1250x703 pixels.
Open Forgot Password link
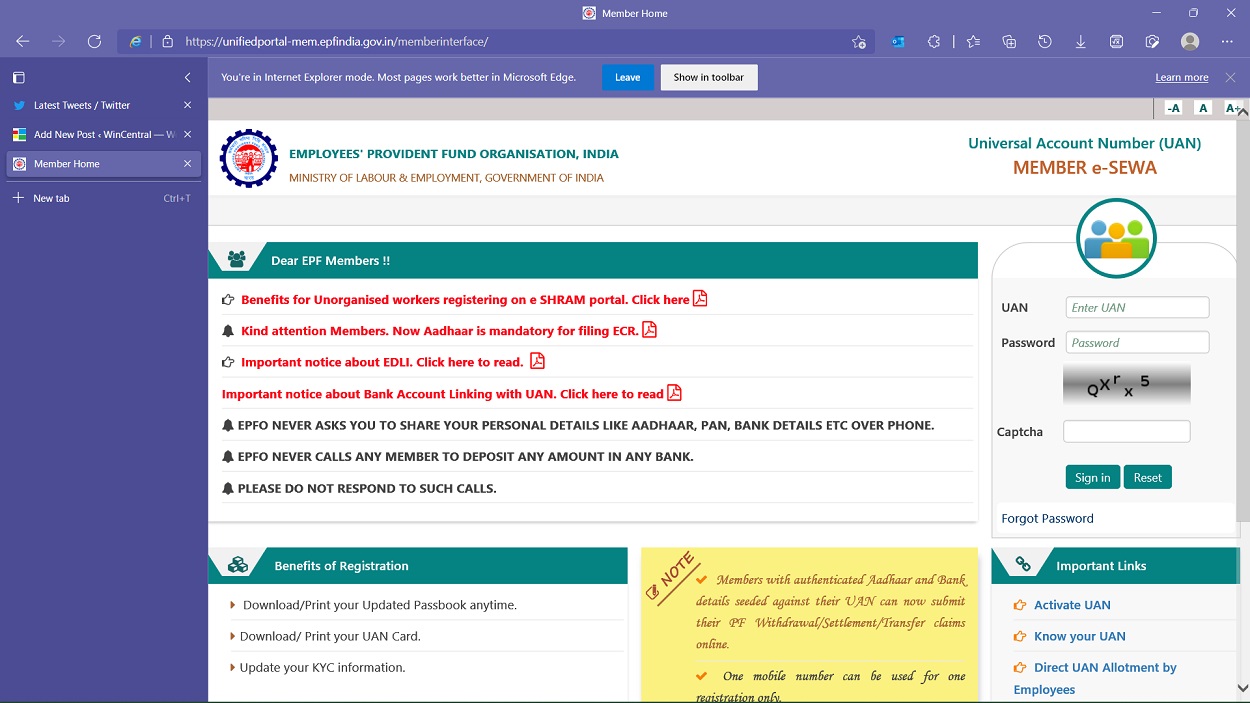[x=1047, y=518]
